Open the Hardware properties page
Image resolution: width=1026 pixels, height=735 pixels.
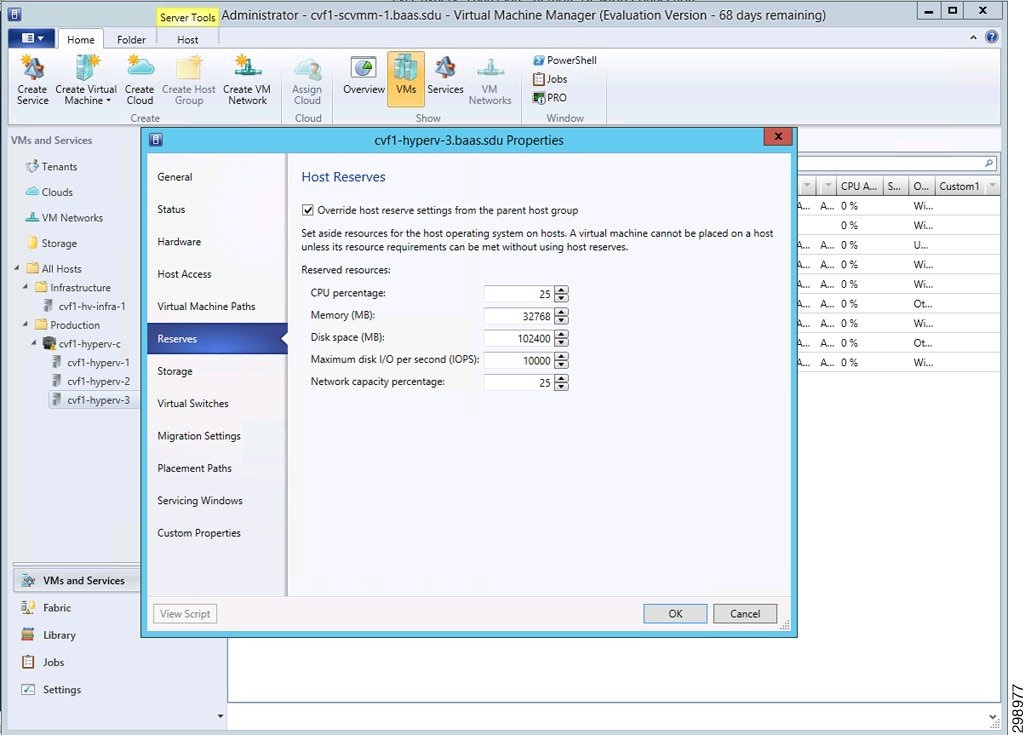tap(217, 242)
